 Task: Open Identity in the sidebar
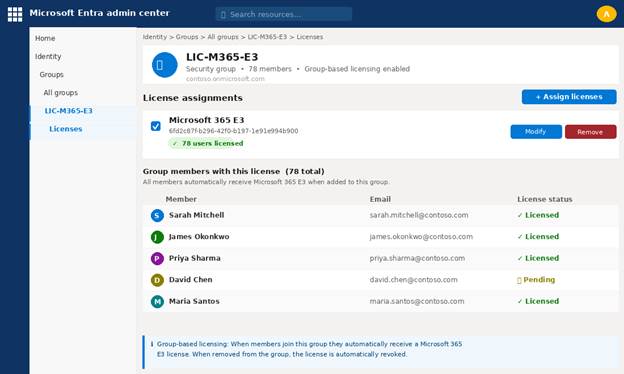[48, 56]
